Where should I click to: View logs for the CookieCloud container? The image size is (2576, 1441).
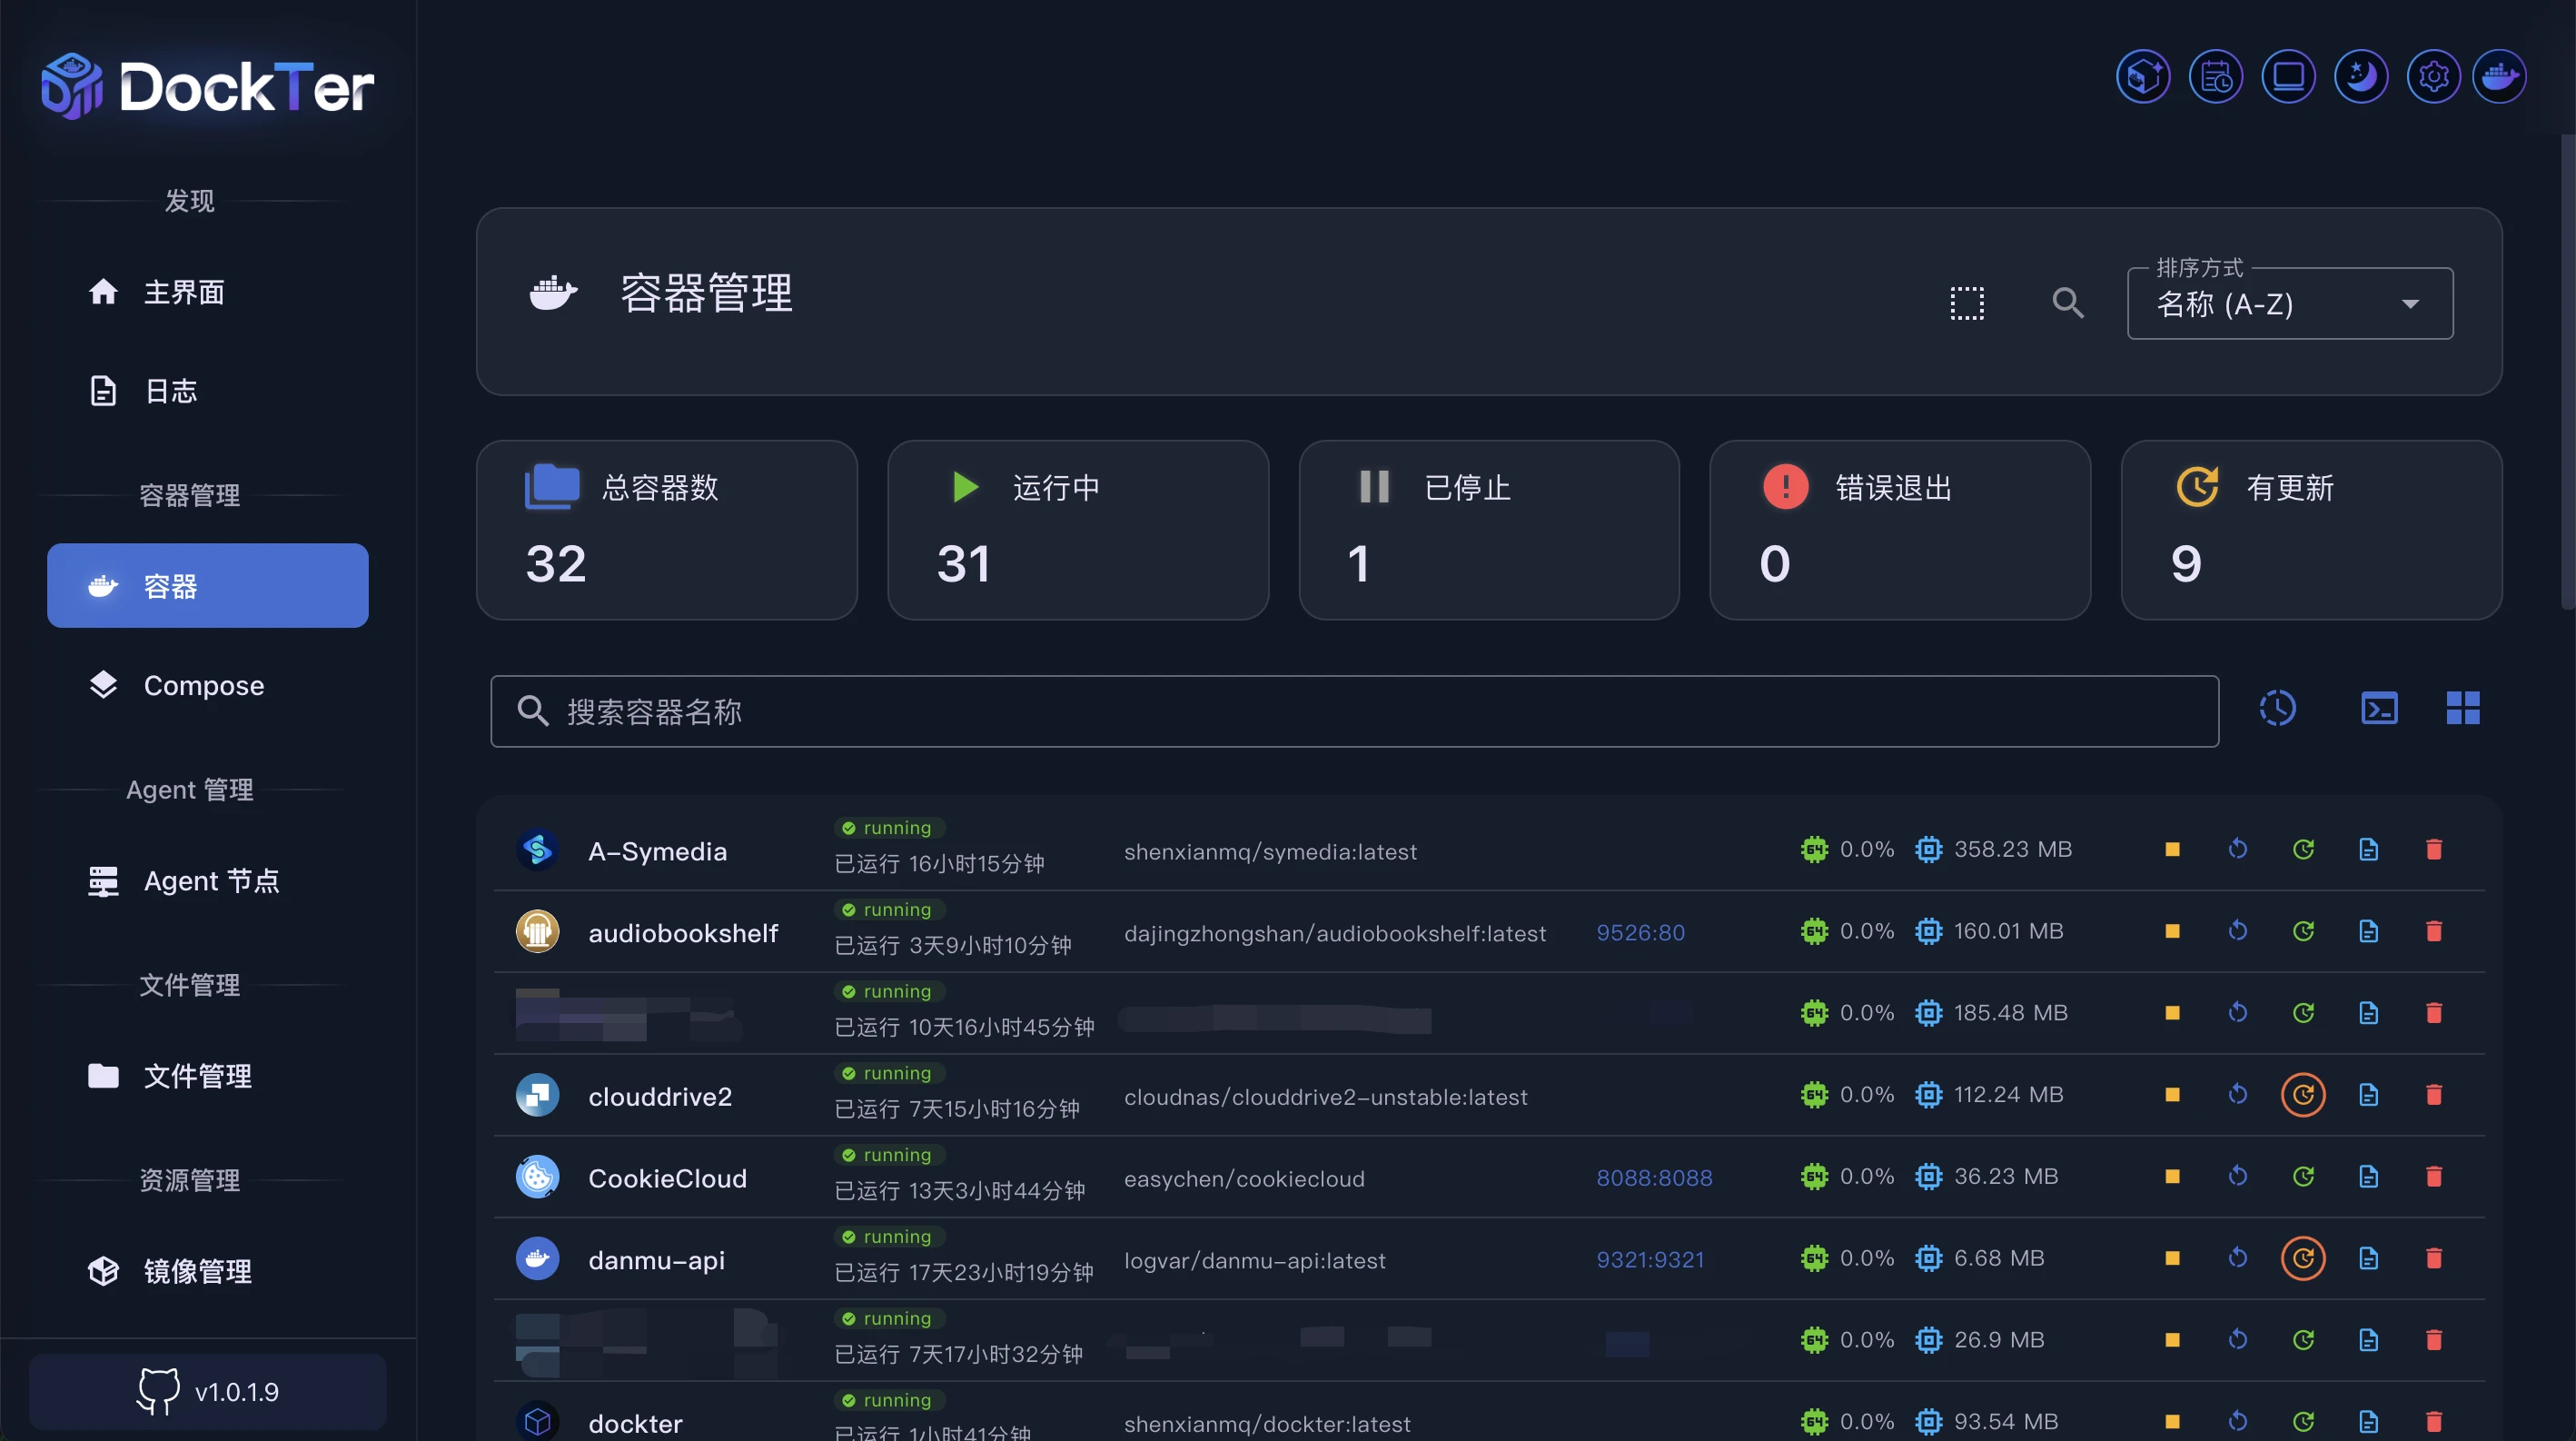pyautogui.click(x=2368, y=1177)
